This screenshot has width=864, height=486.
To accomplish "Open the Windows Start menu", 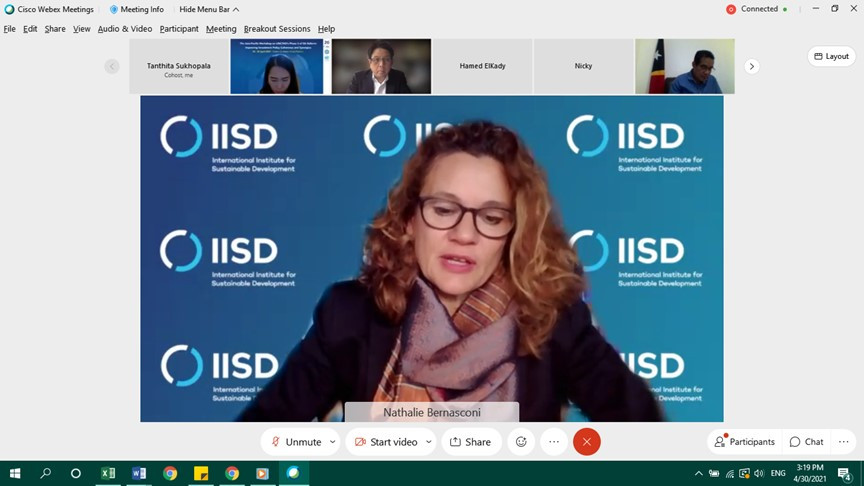I will 15,473.
